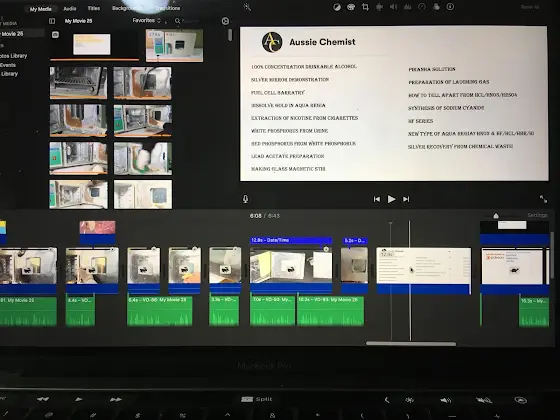560x420 pixels.
Task: Open noise reduction and equalizer tool
Action: [408, 7]
